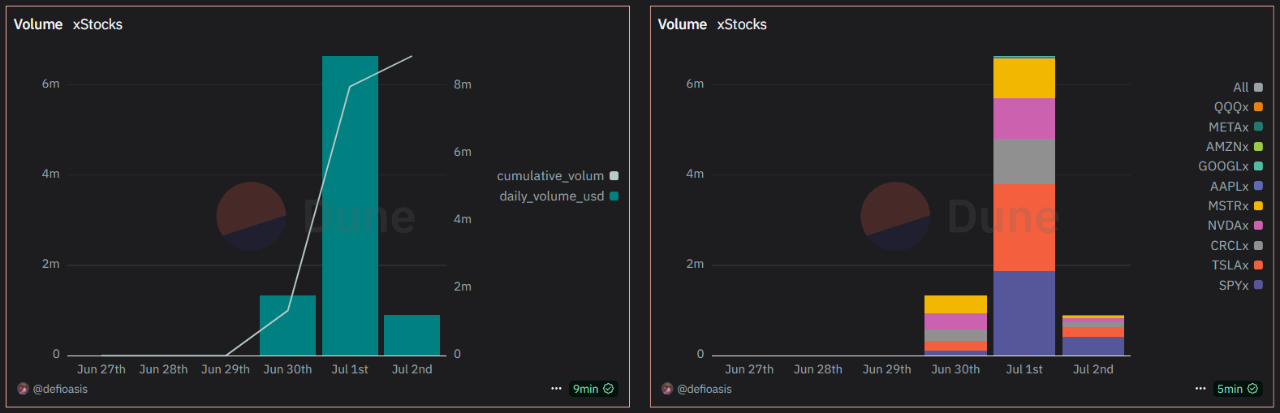Toggle daily_volume_usd legend series
The height and width of the screenshot is (413, 1280).
click(x=559, y=196)
